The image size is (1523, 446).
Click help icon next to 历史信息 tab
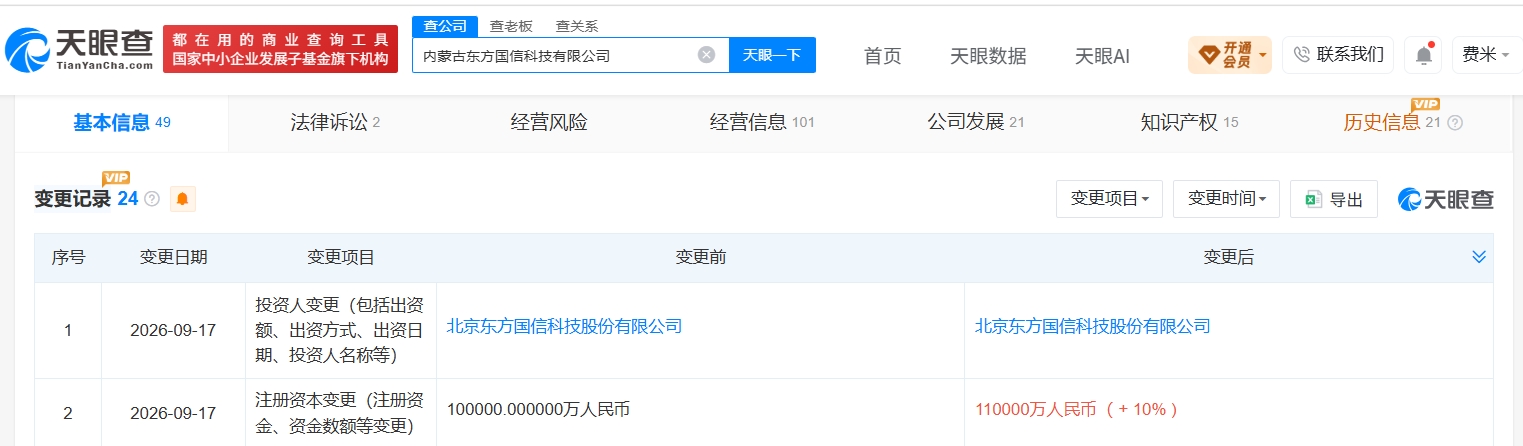point(1455,123)
